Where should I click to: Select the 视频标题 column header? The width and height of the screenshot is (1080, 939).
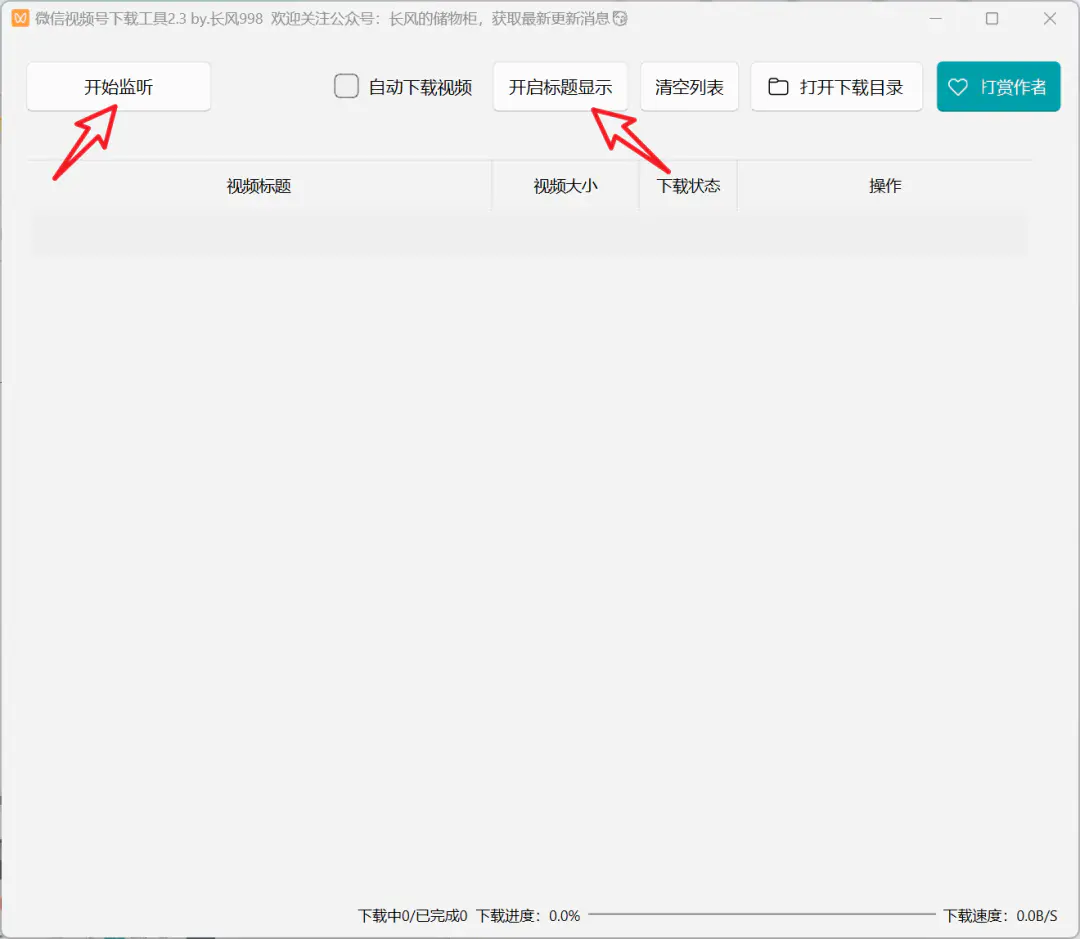click(259, 186)
